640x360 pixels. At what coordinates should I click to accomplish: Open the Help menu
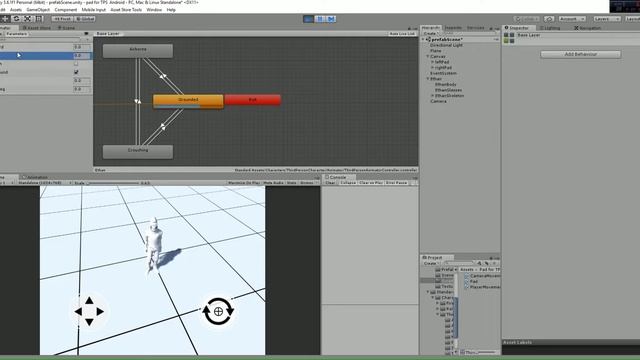tap(171, 9)
